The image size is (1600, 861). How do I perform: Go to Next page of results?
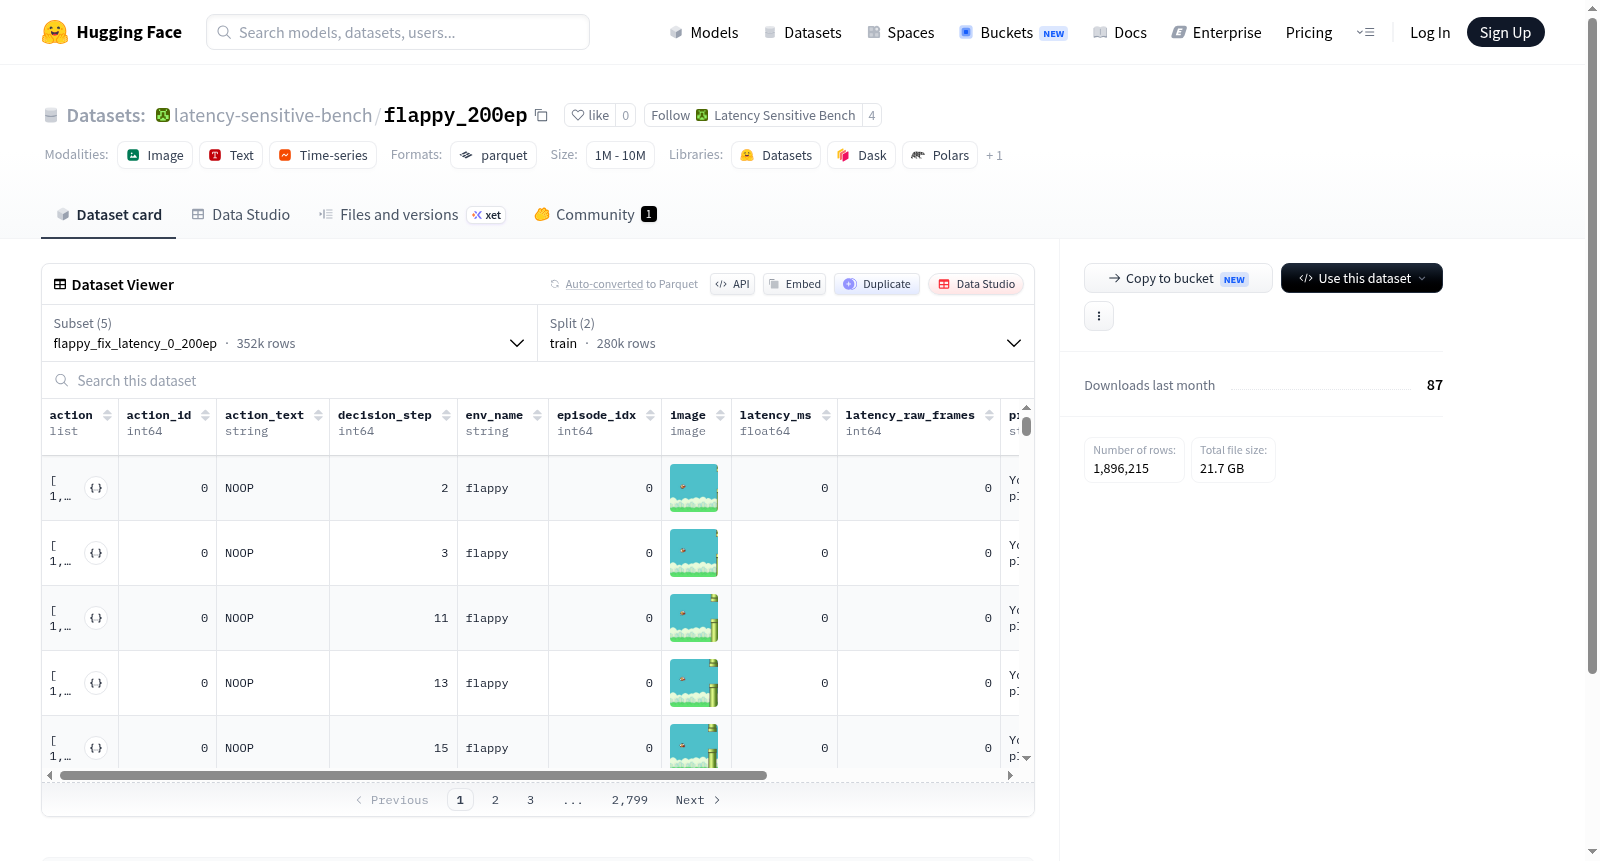click(x=697, y=800)
